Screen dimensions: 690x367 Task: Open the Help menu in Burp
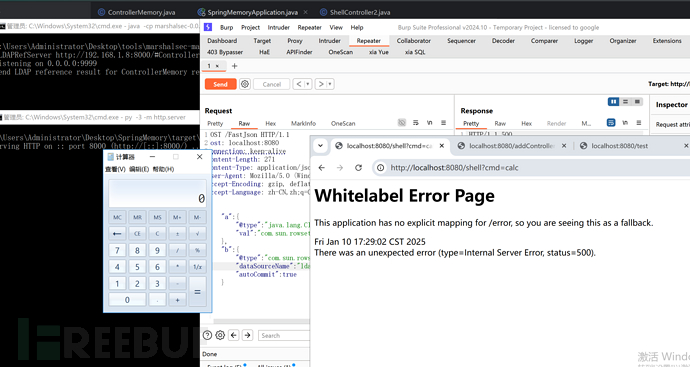click(x=357, y=27)
